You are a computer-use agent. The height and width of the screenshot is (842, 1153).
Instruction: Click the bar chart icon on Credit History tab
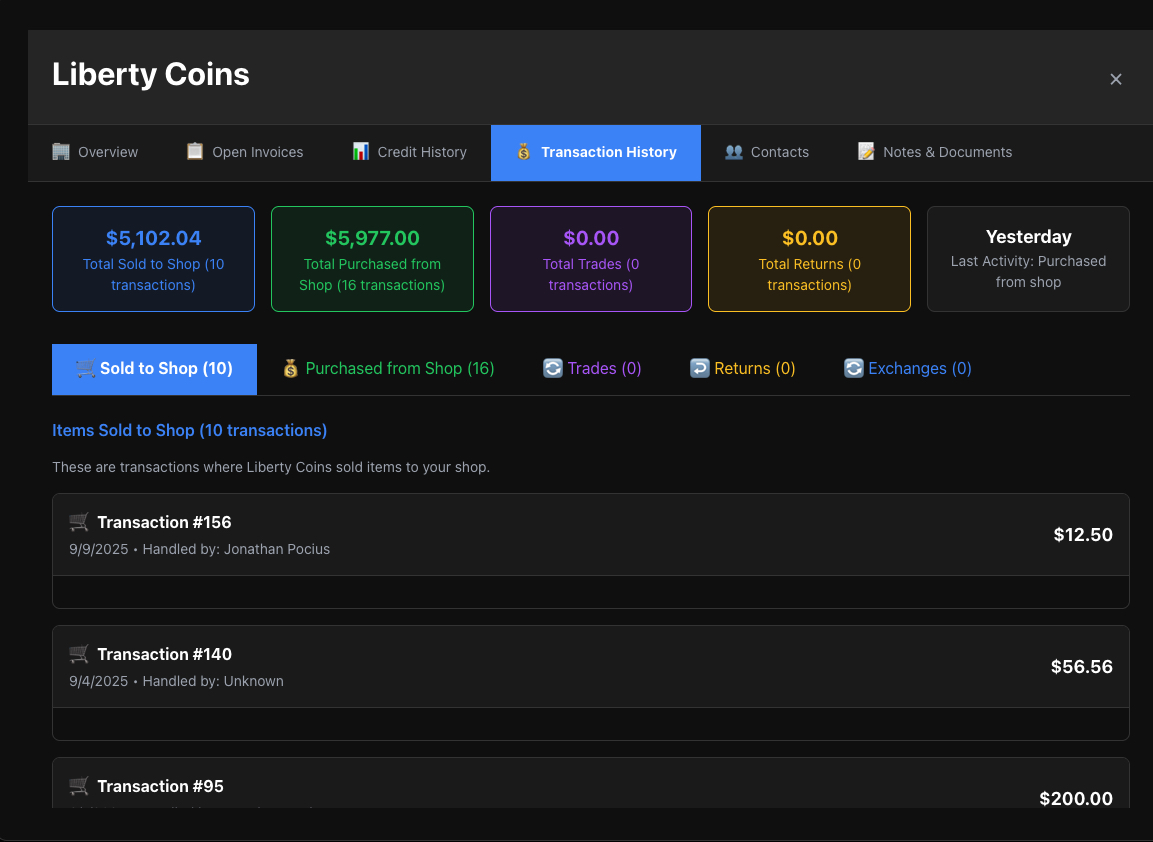click(x=360, y=151)
